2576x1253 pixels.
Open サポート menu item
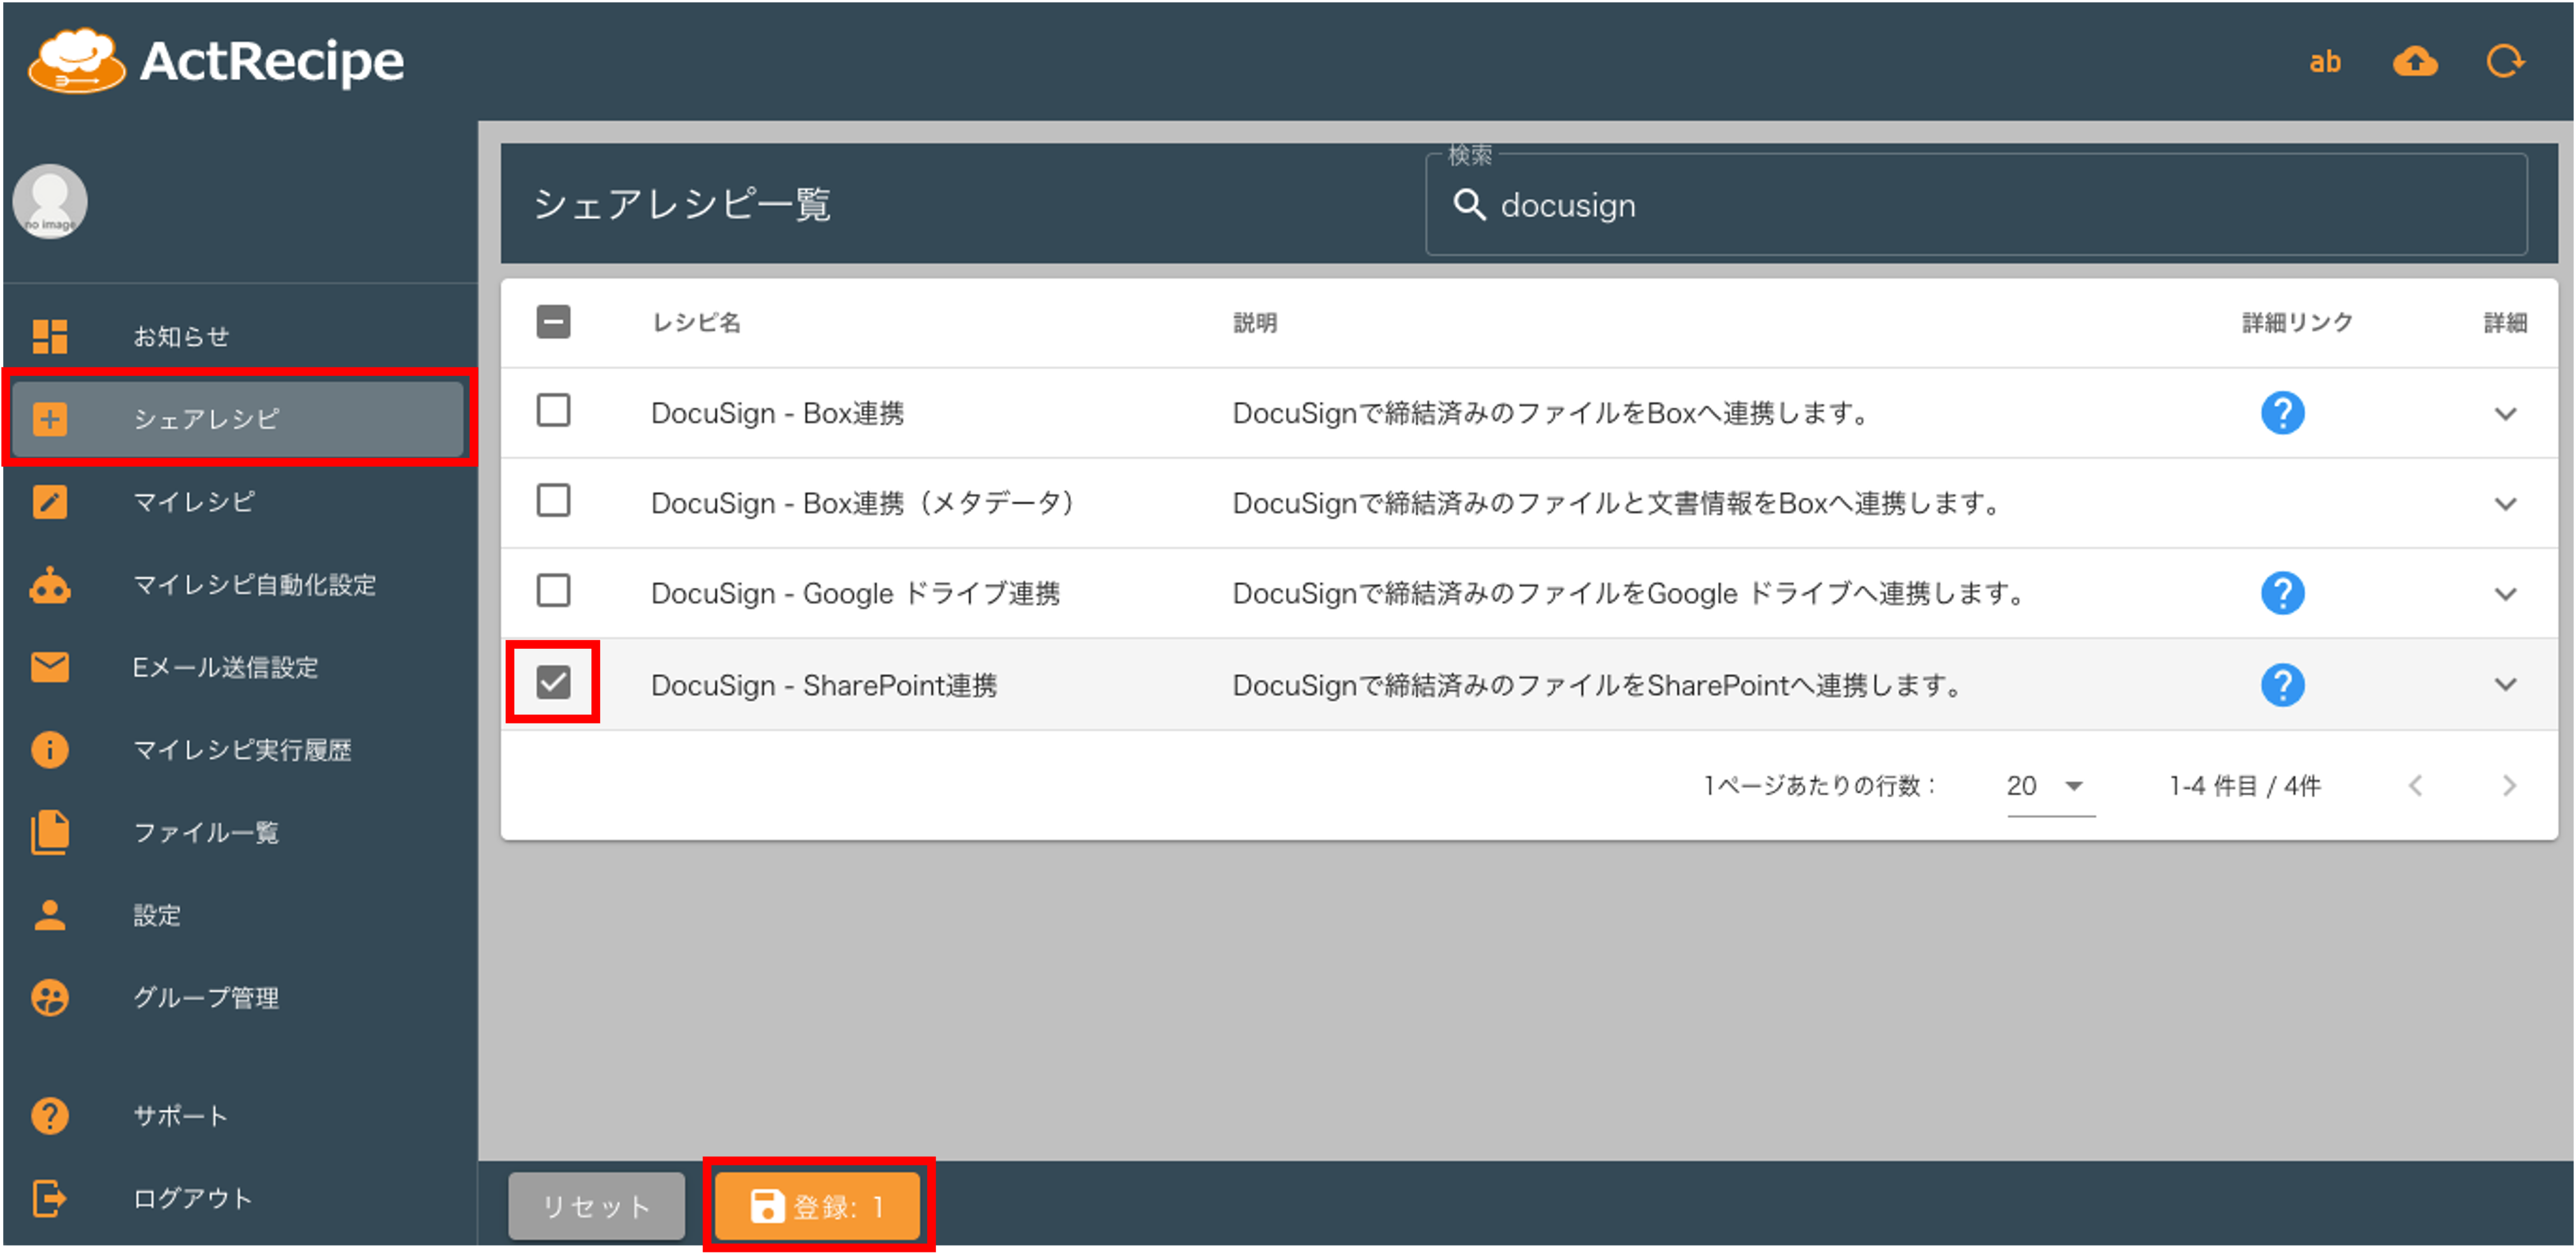click(x=238, y=1116)
